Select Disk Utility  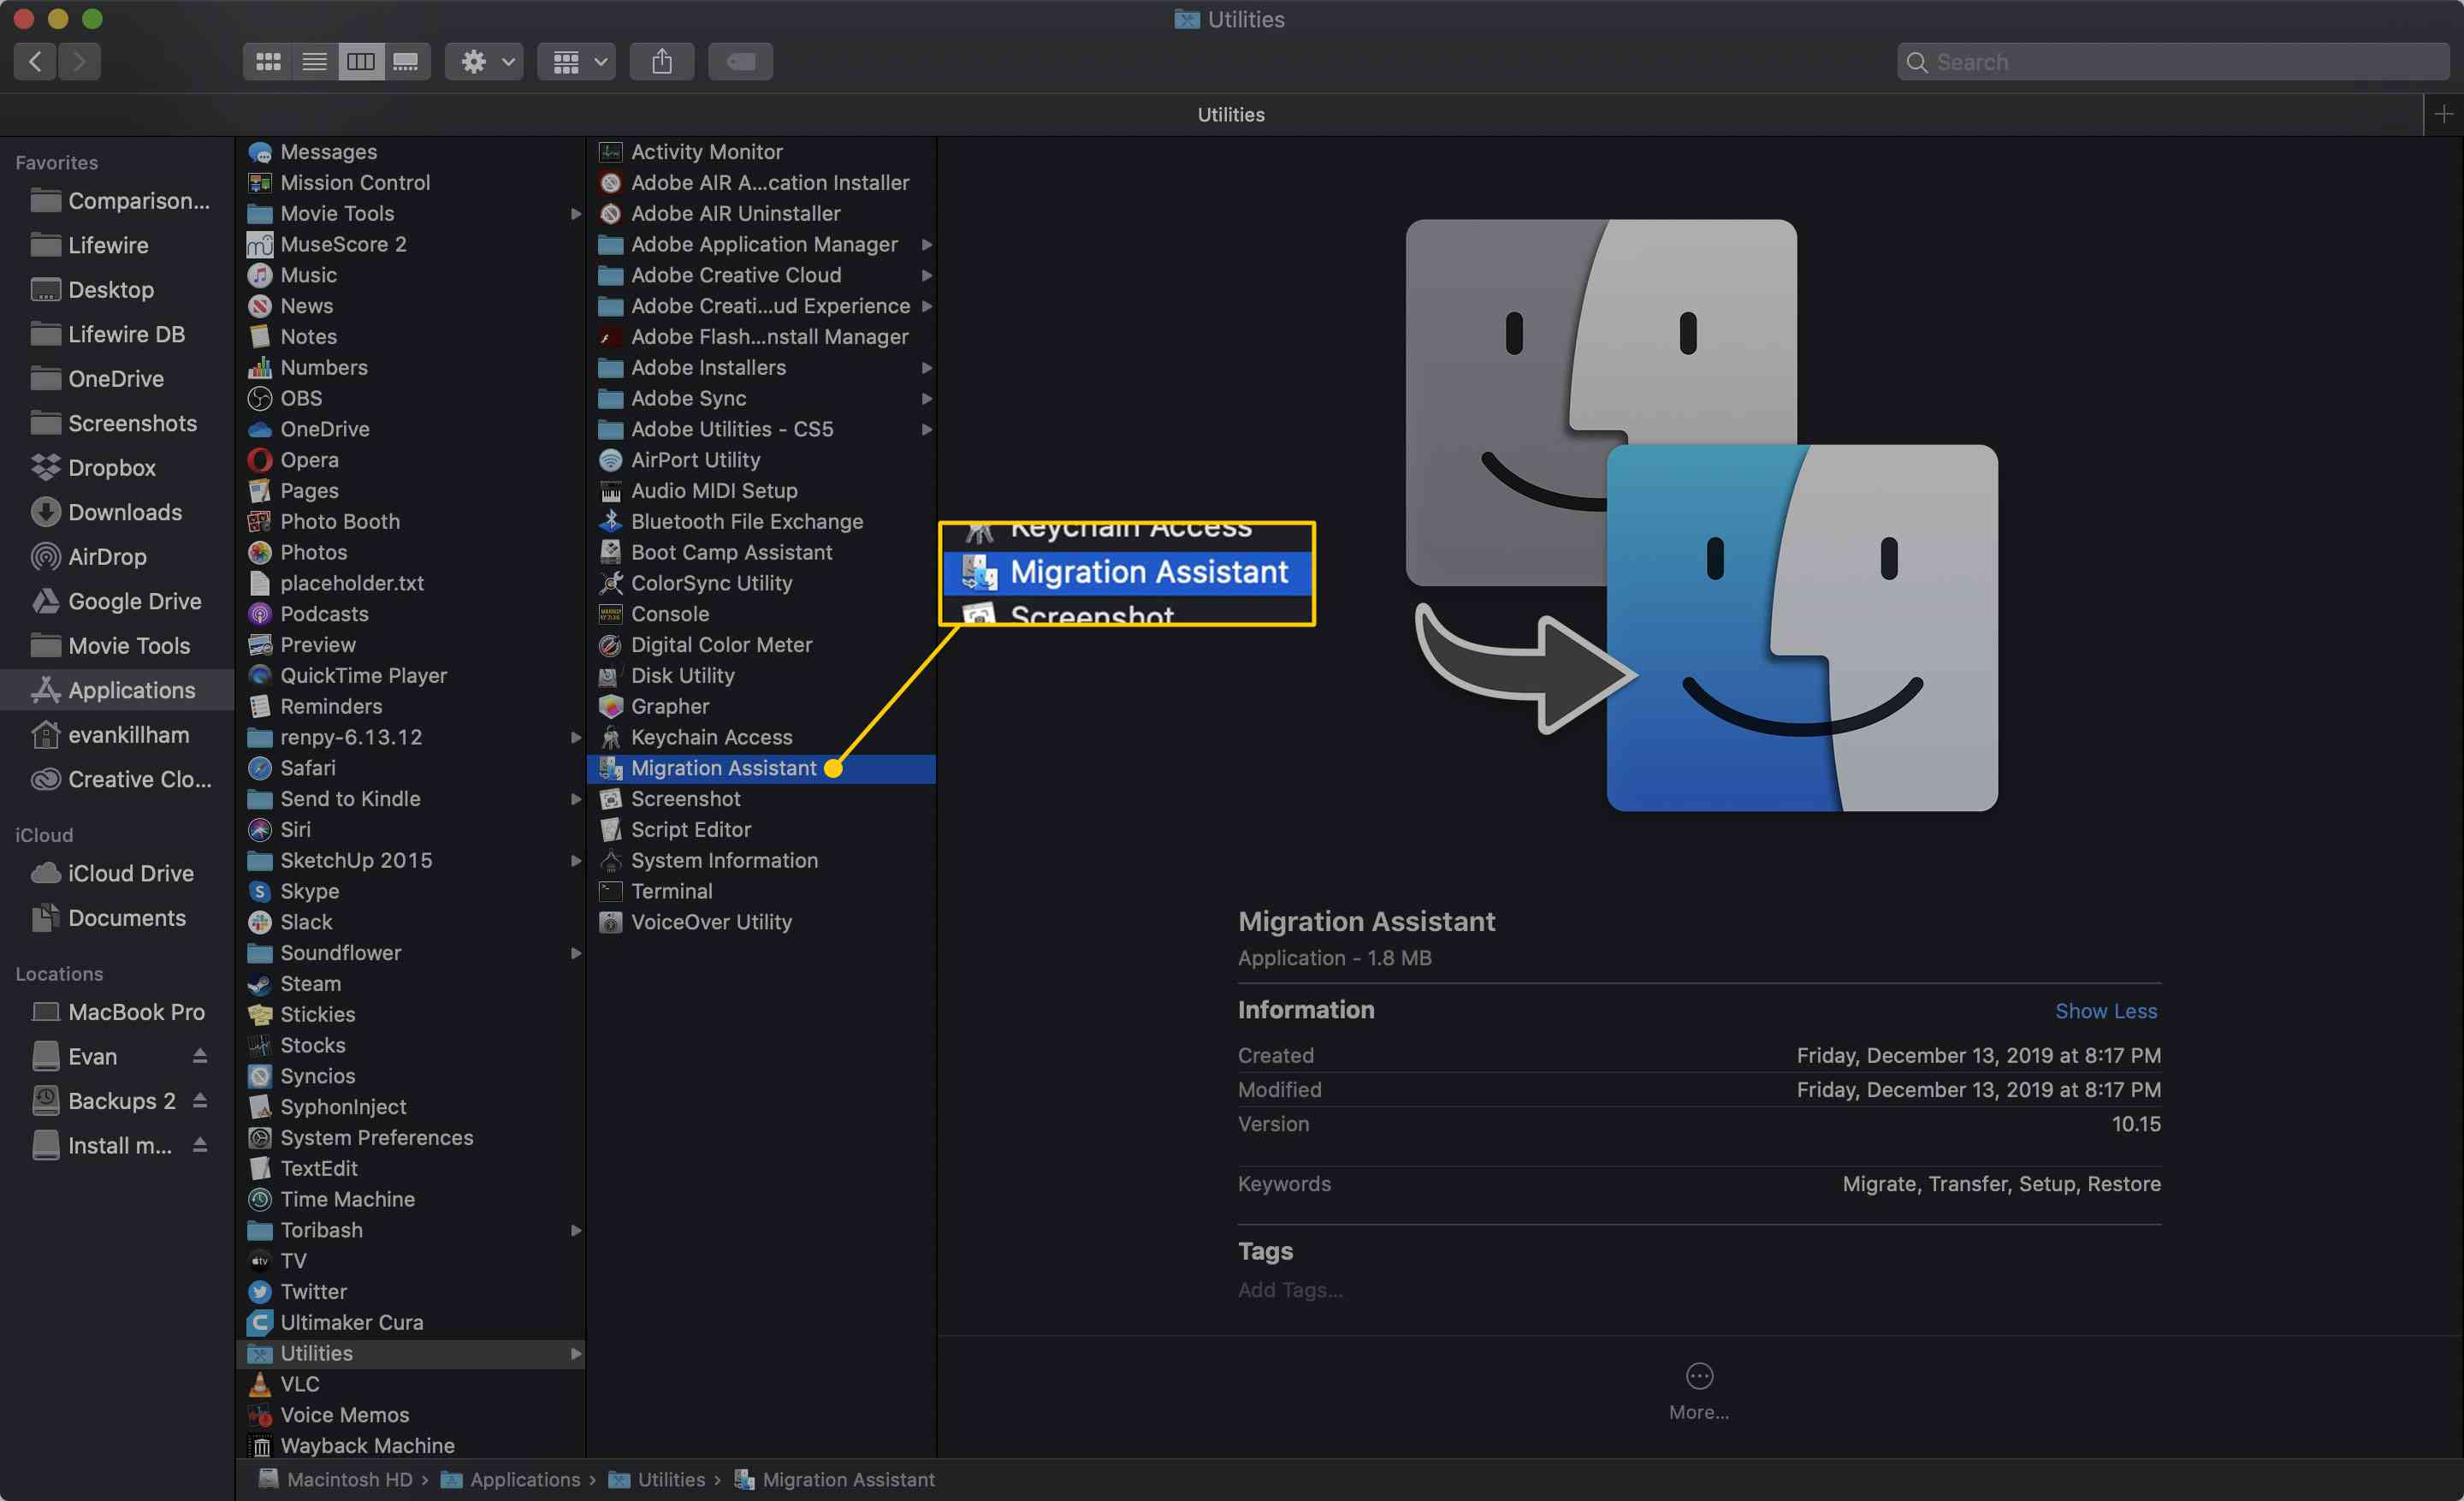(762, 675)
